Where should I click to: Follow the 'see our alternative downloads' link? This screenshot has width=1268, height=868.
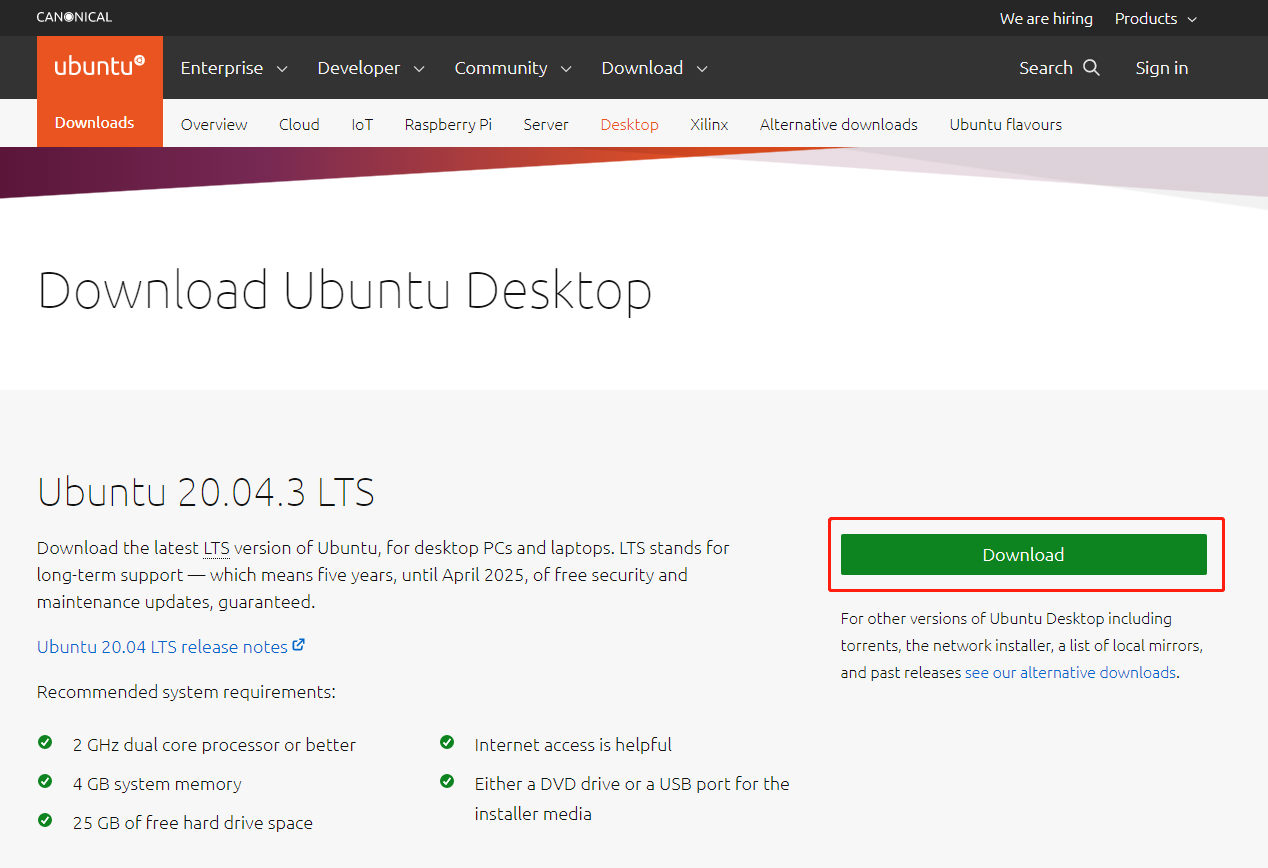tap(1070, 672)
